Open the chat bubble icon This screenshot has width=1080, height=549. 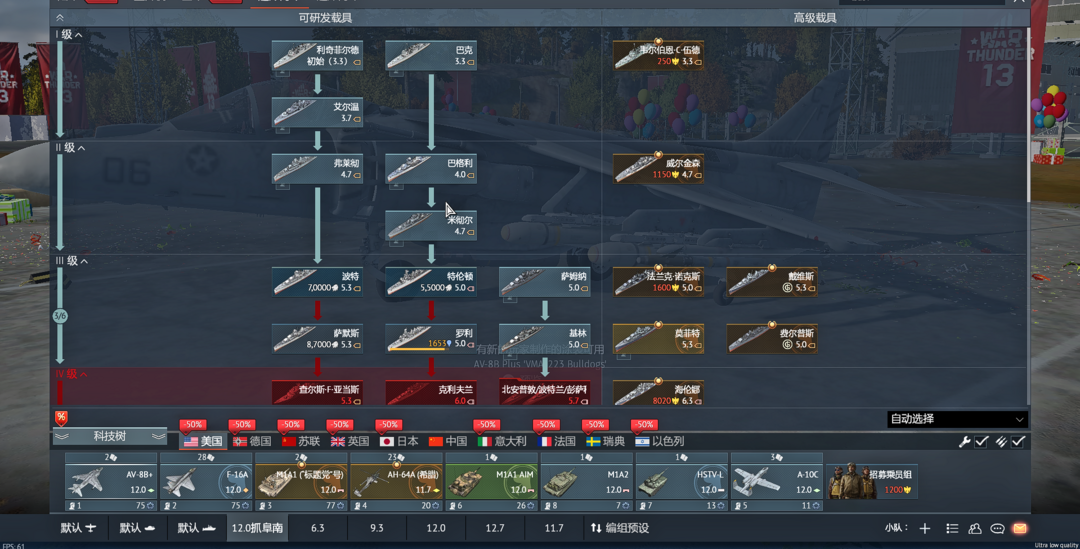997,528
